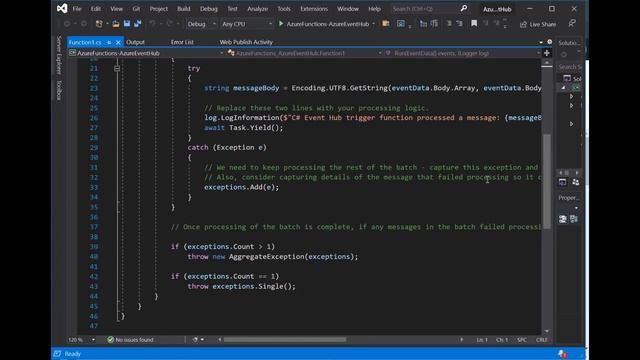Open the Test menu
This screenshot has width=640, height=360.
tap(232, 9)
